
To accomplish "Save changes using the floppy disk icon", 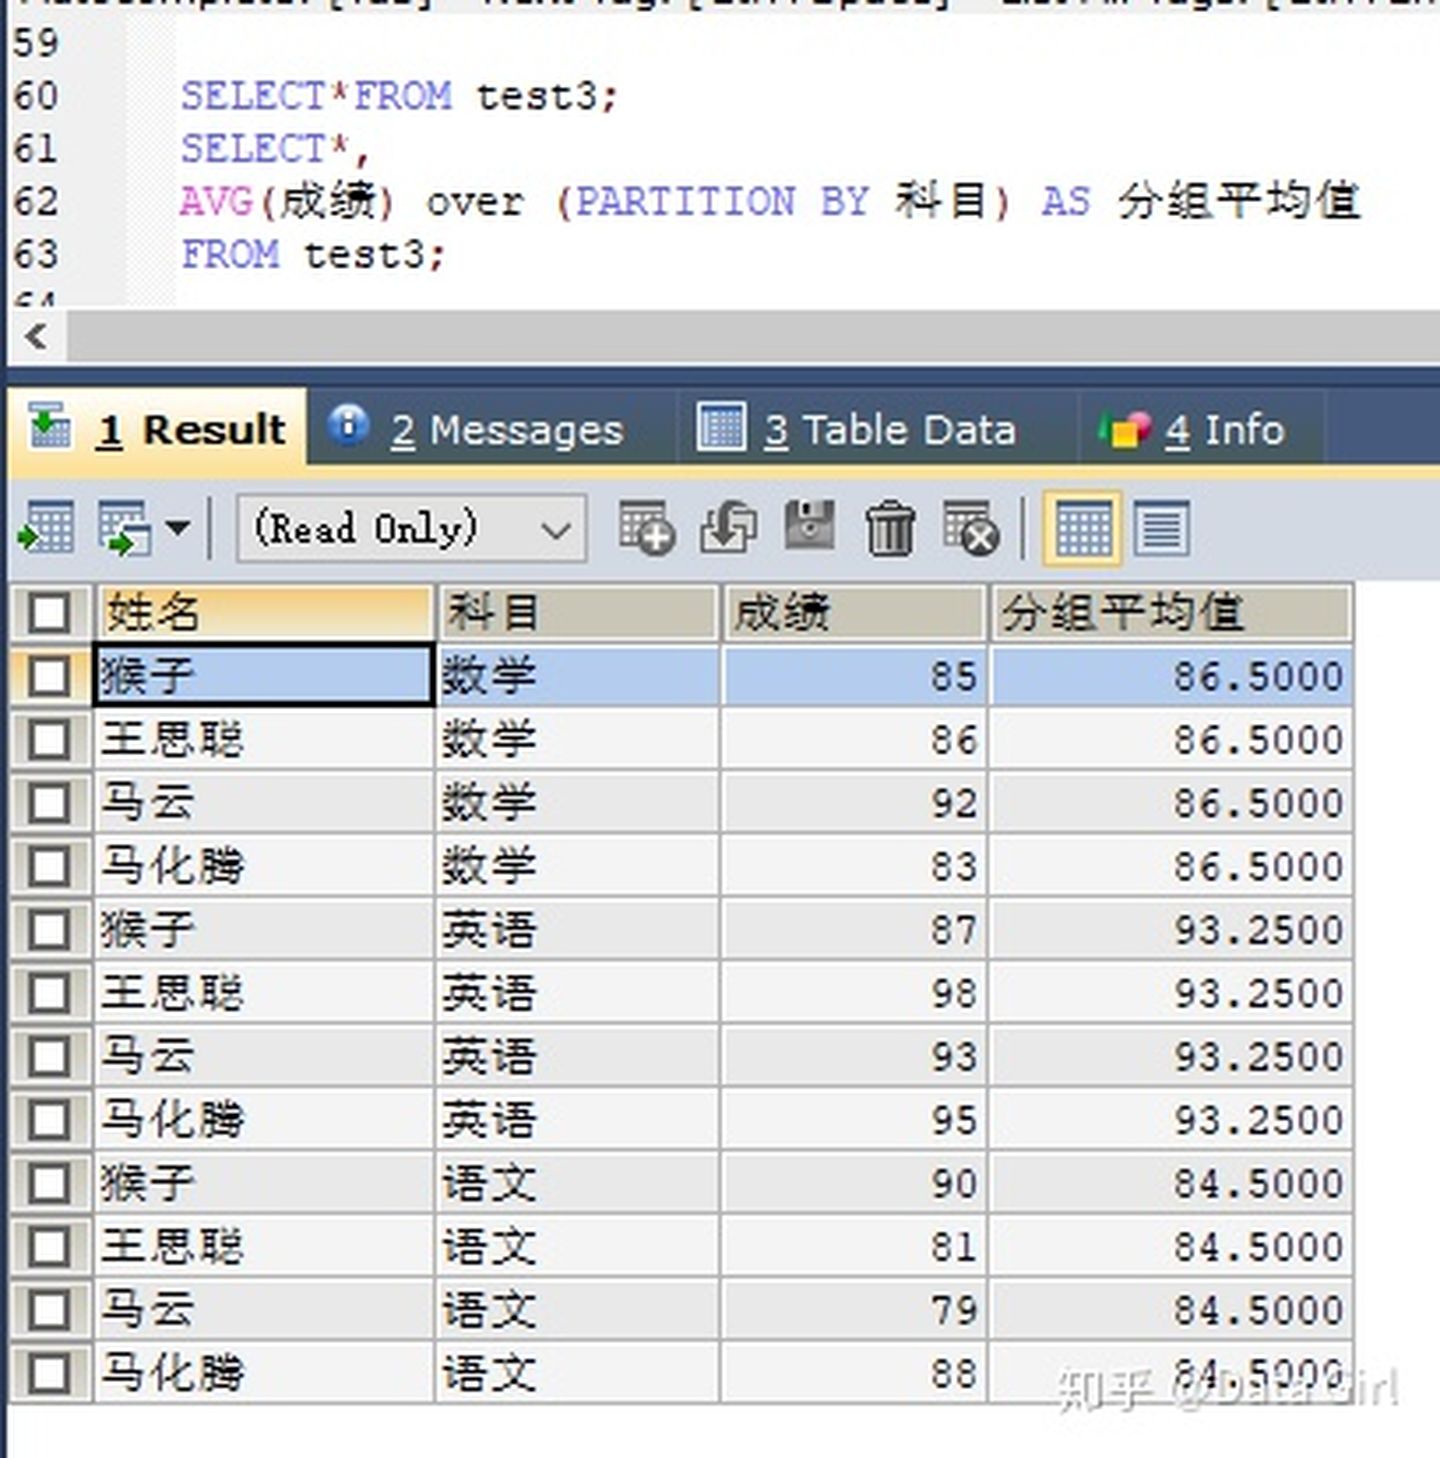I will tap(808, 528).
